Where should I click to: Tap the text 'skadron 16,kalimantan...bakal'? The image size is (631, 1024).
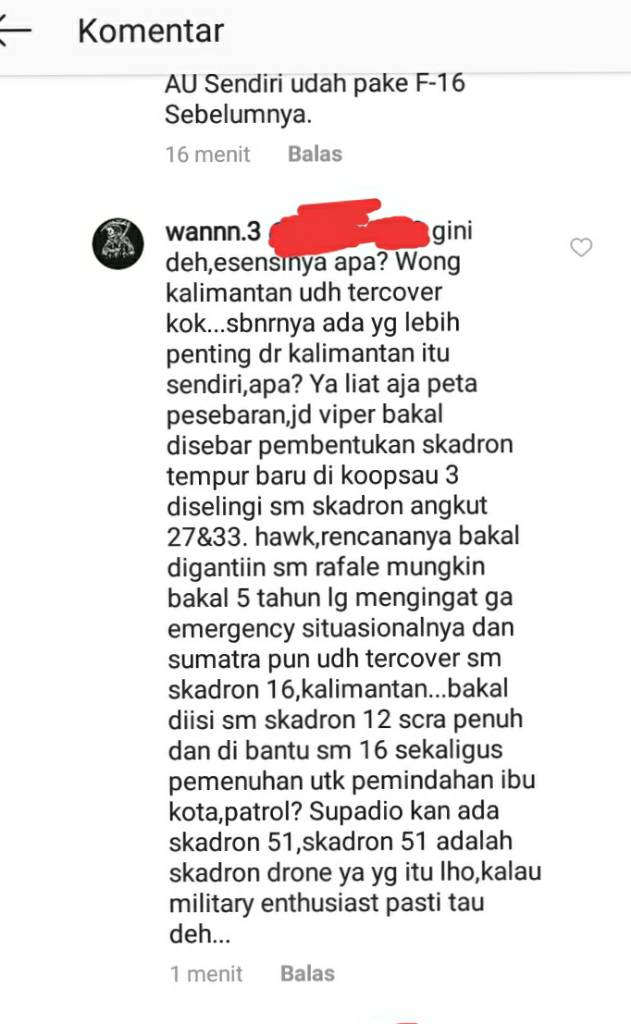338,689
